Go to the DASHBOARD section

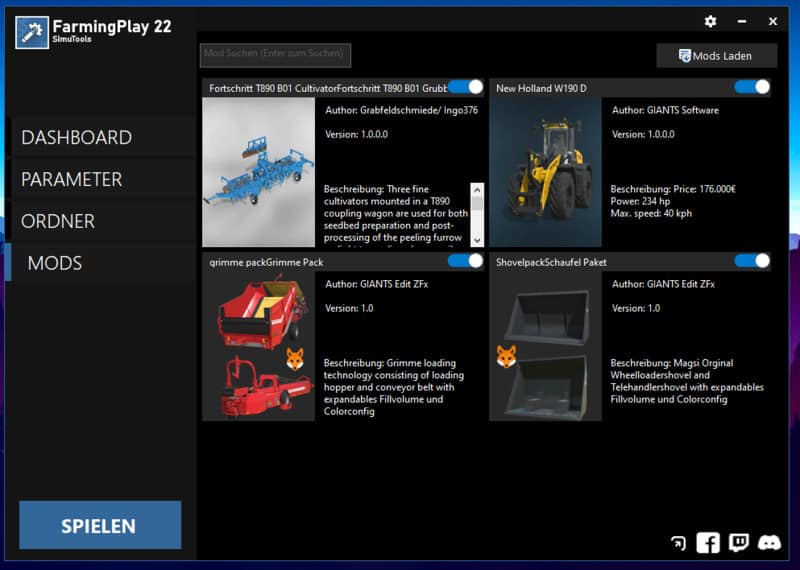point(77,138)
